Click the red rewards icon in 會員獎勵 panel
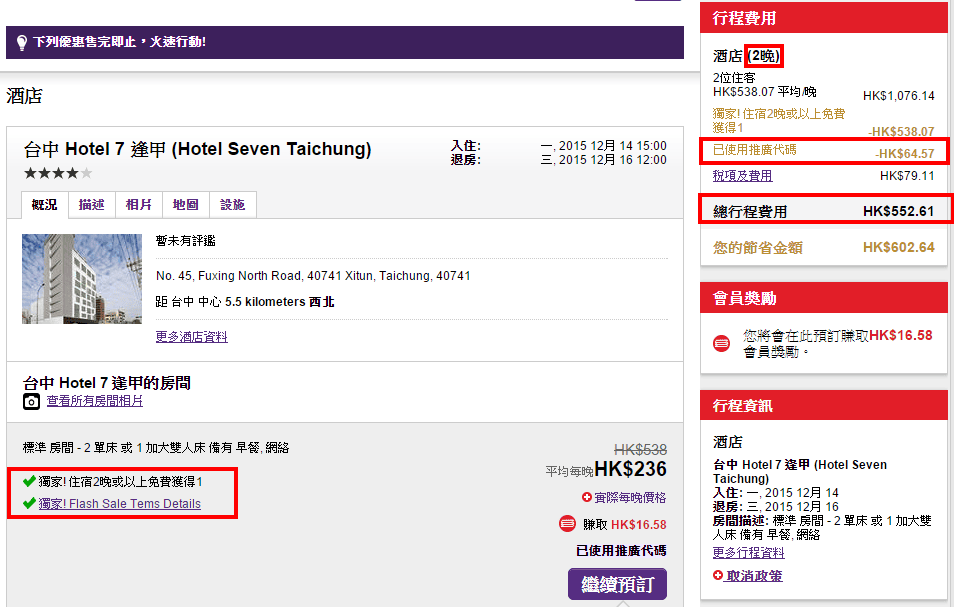 (722, 343)
